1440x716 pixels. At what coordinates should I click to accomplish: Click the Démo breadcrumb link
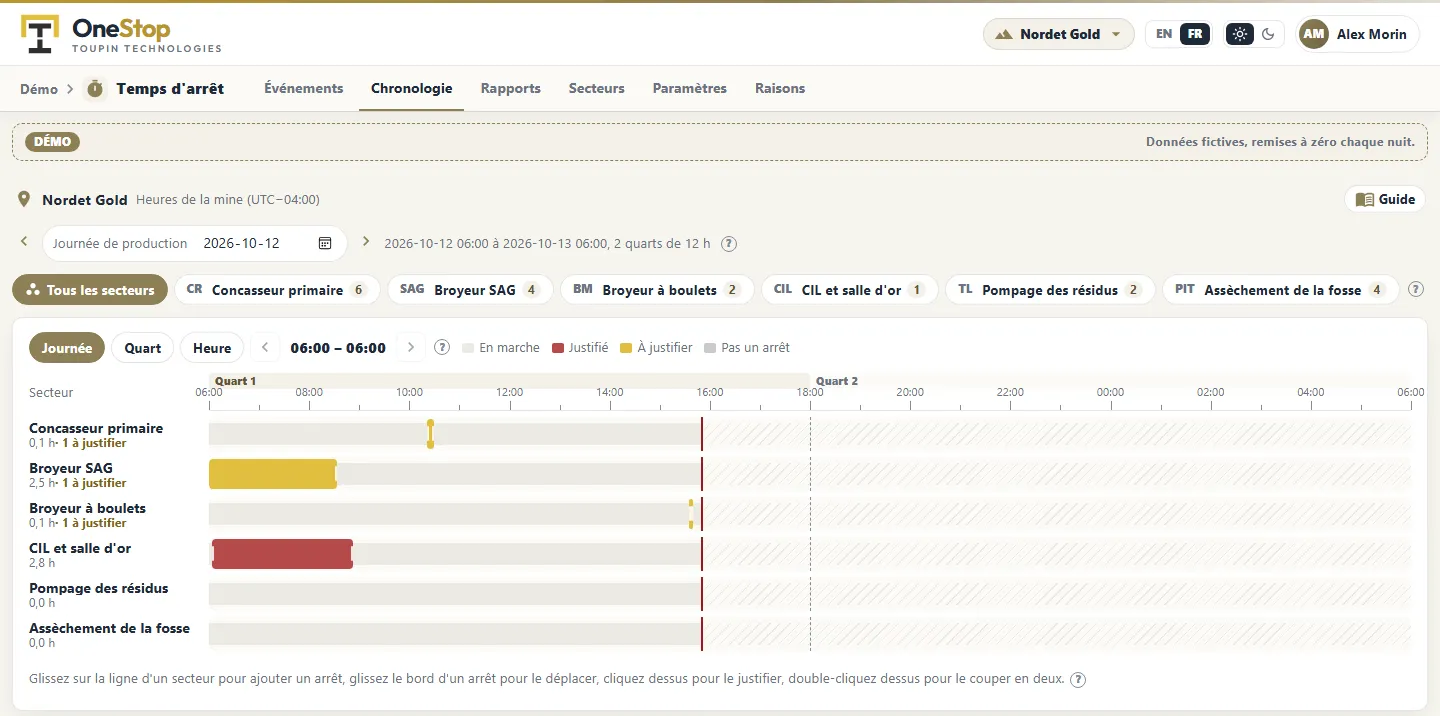(39, 89)
